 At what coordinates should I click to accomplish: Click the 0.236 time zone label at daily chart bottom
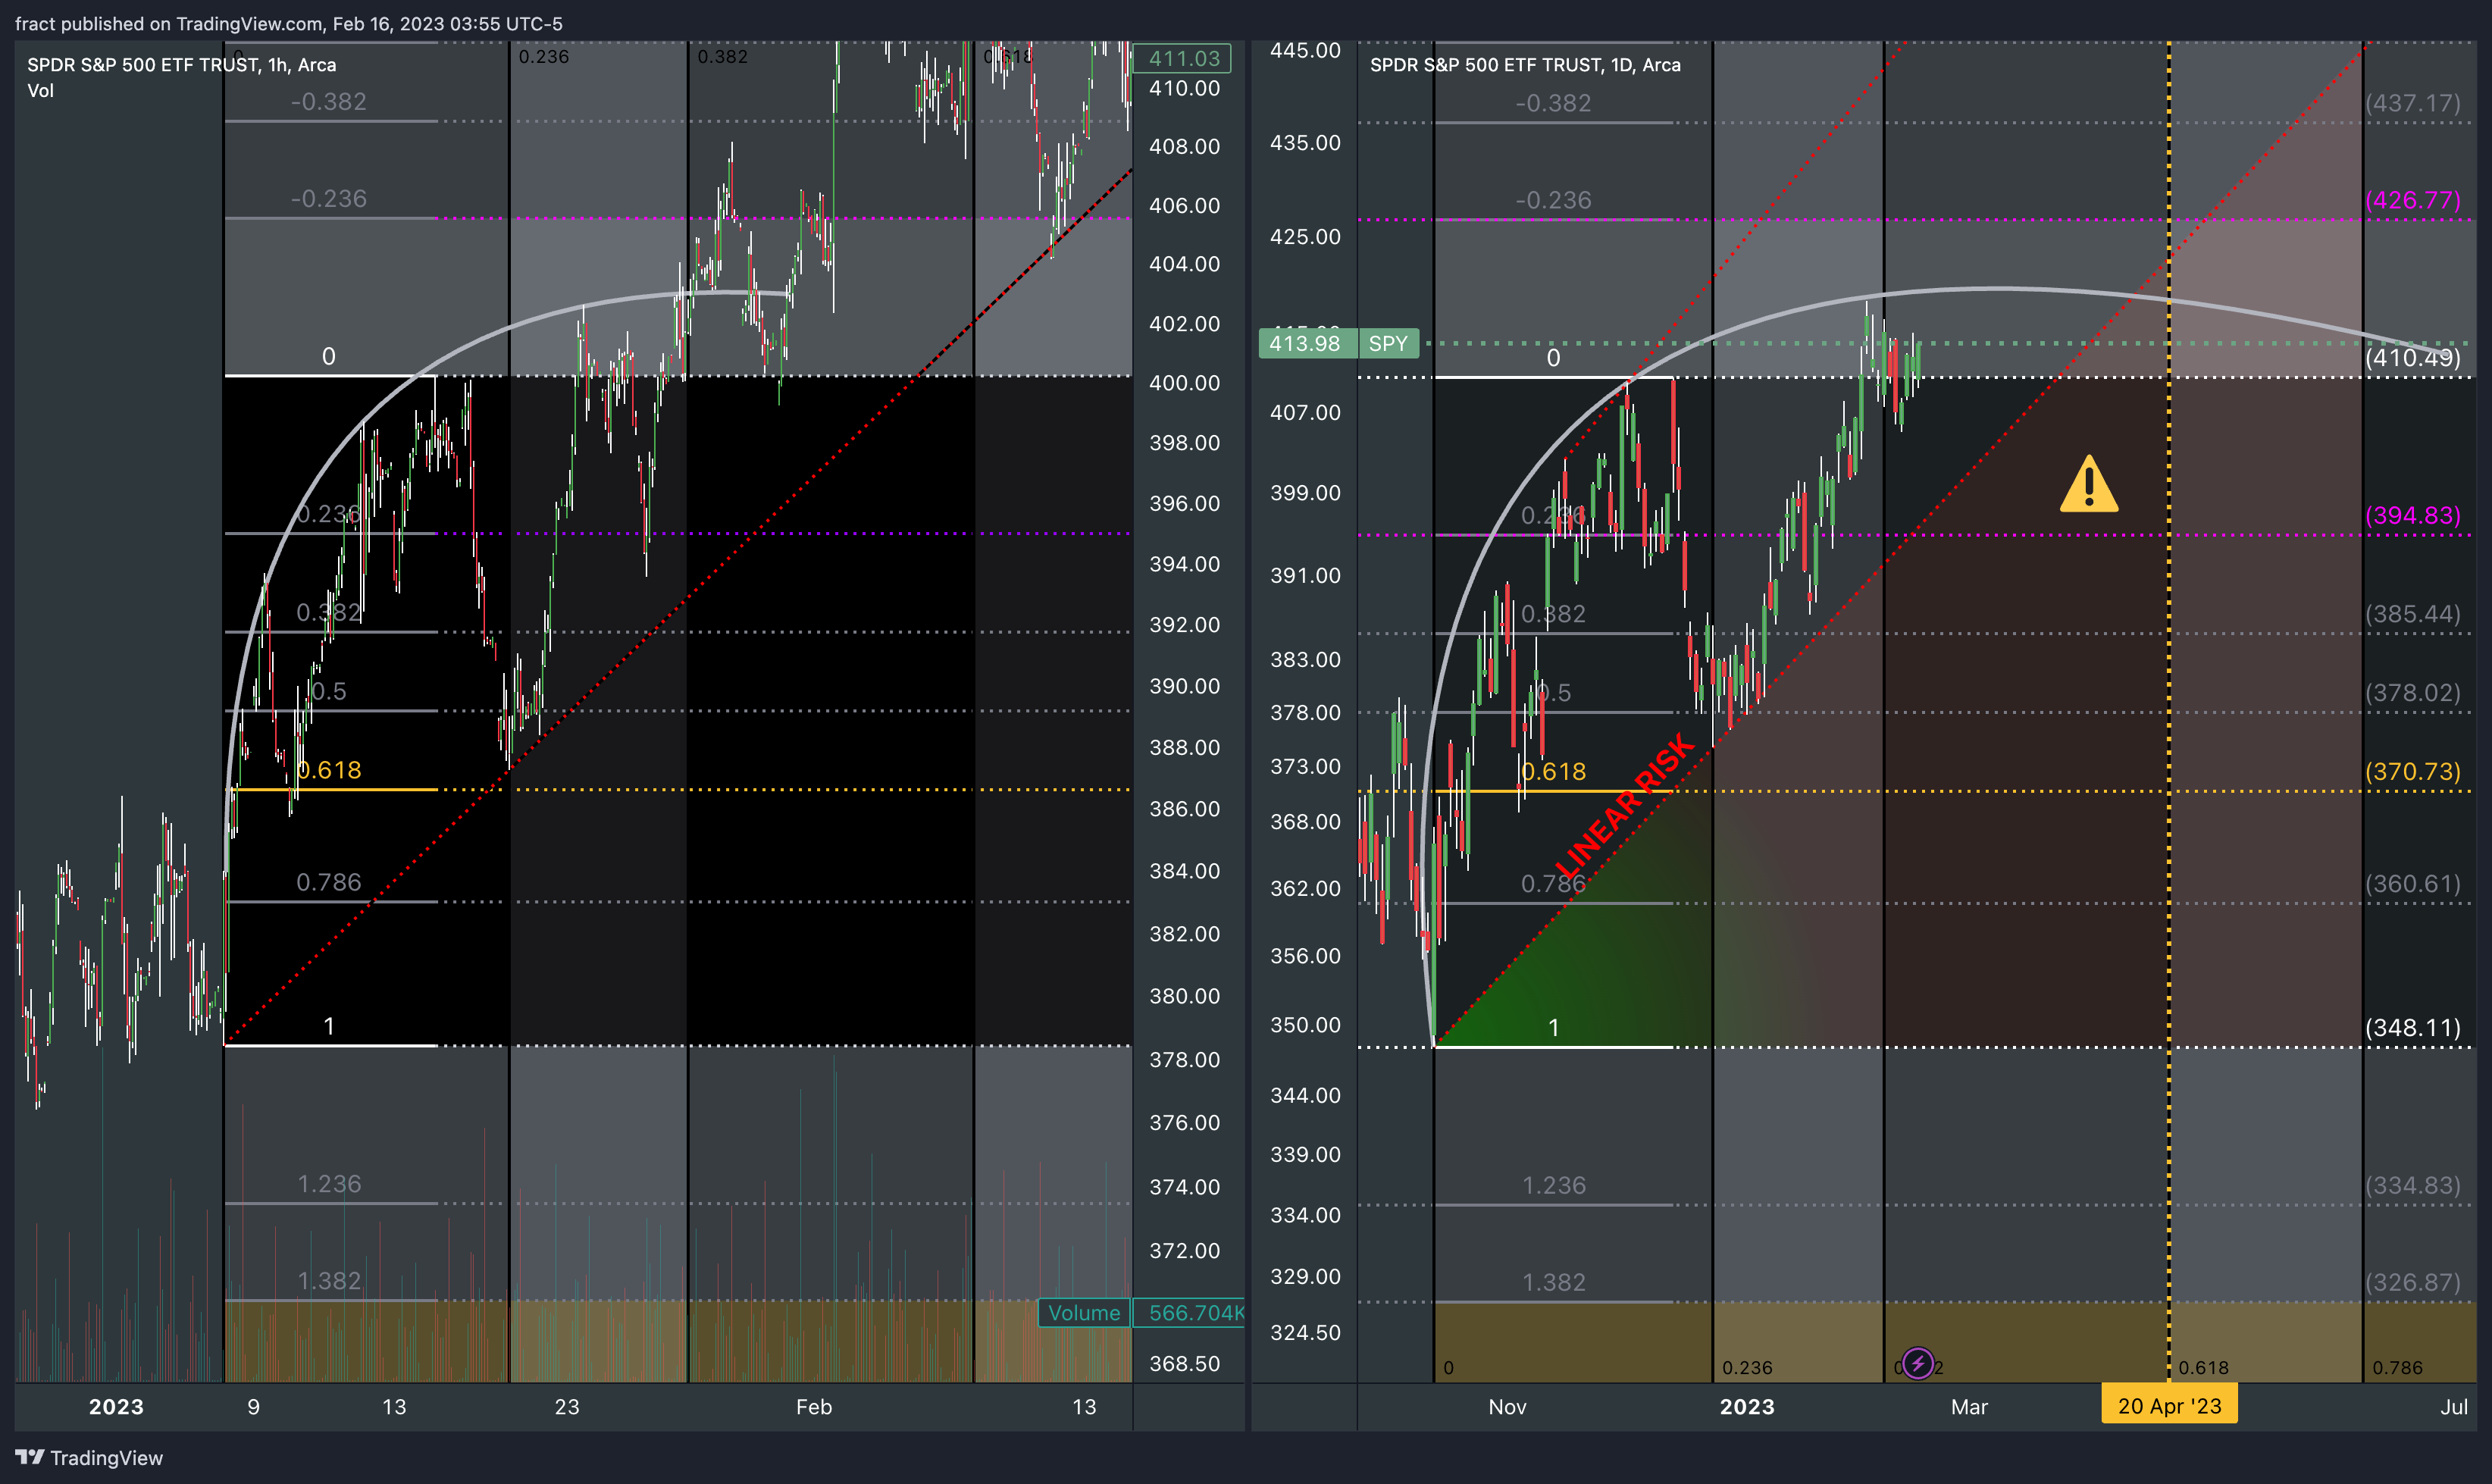[x=1747, y=1367]
